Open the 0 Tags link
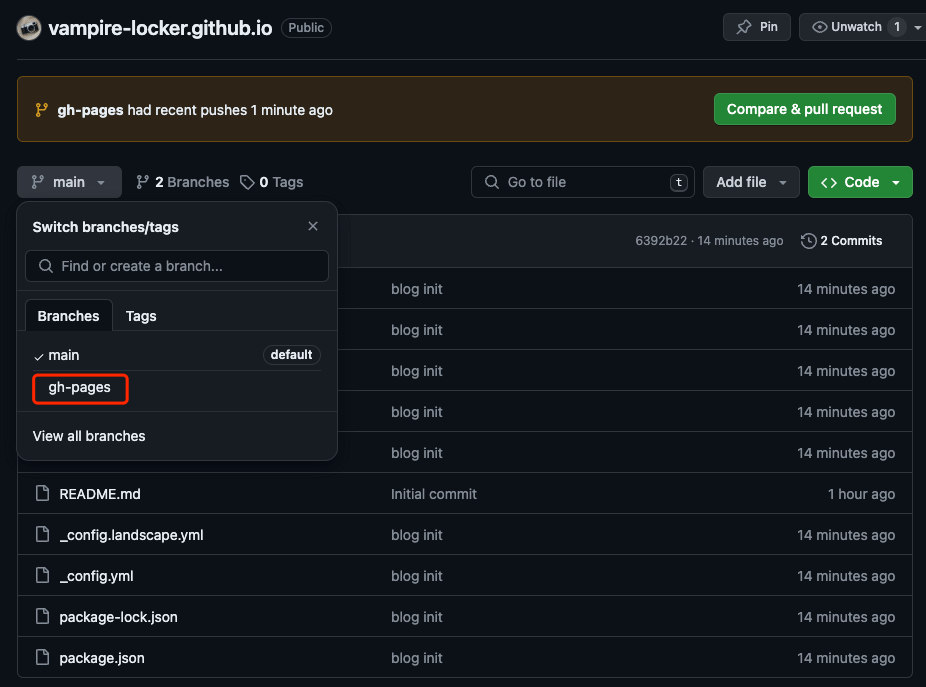The image size is (926, 687). point(272,182)
